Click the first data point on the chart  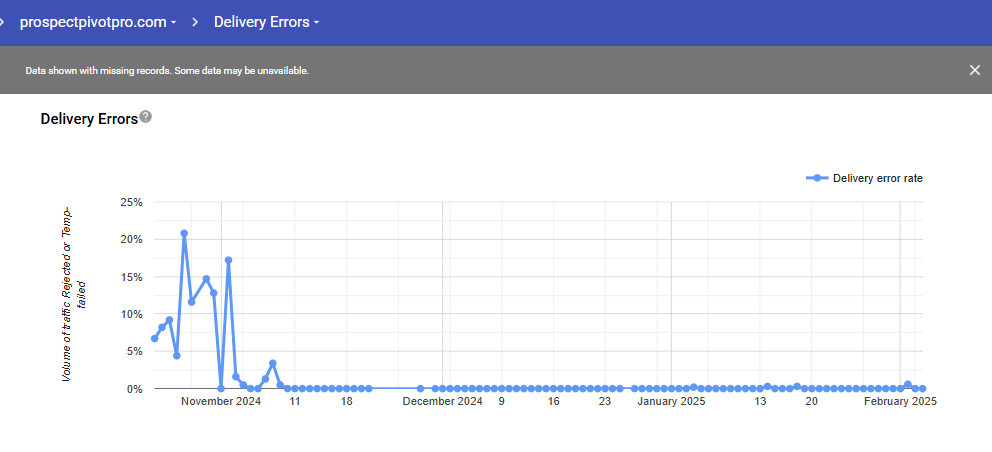pos(154,338)
